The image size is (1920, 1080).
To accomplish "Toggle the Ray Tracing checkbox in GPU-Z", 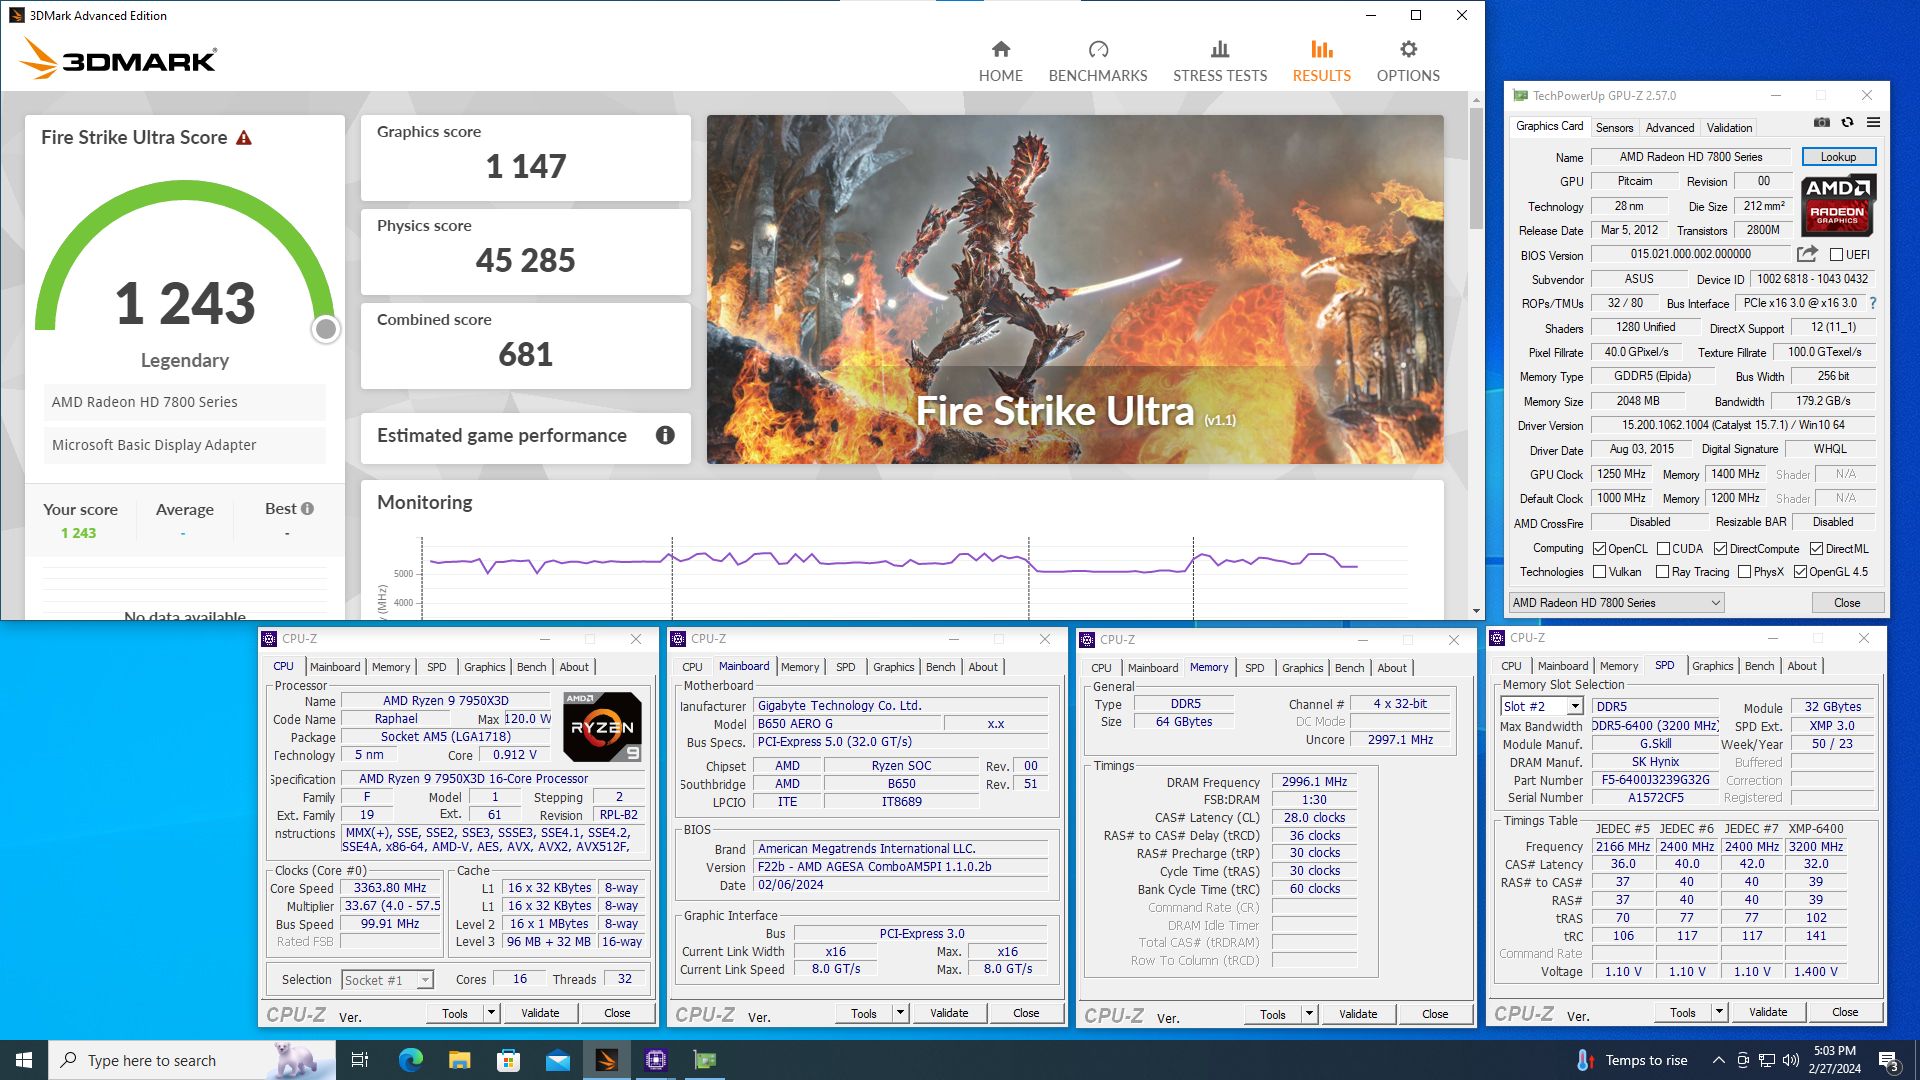I will [1662, 572].
